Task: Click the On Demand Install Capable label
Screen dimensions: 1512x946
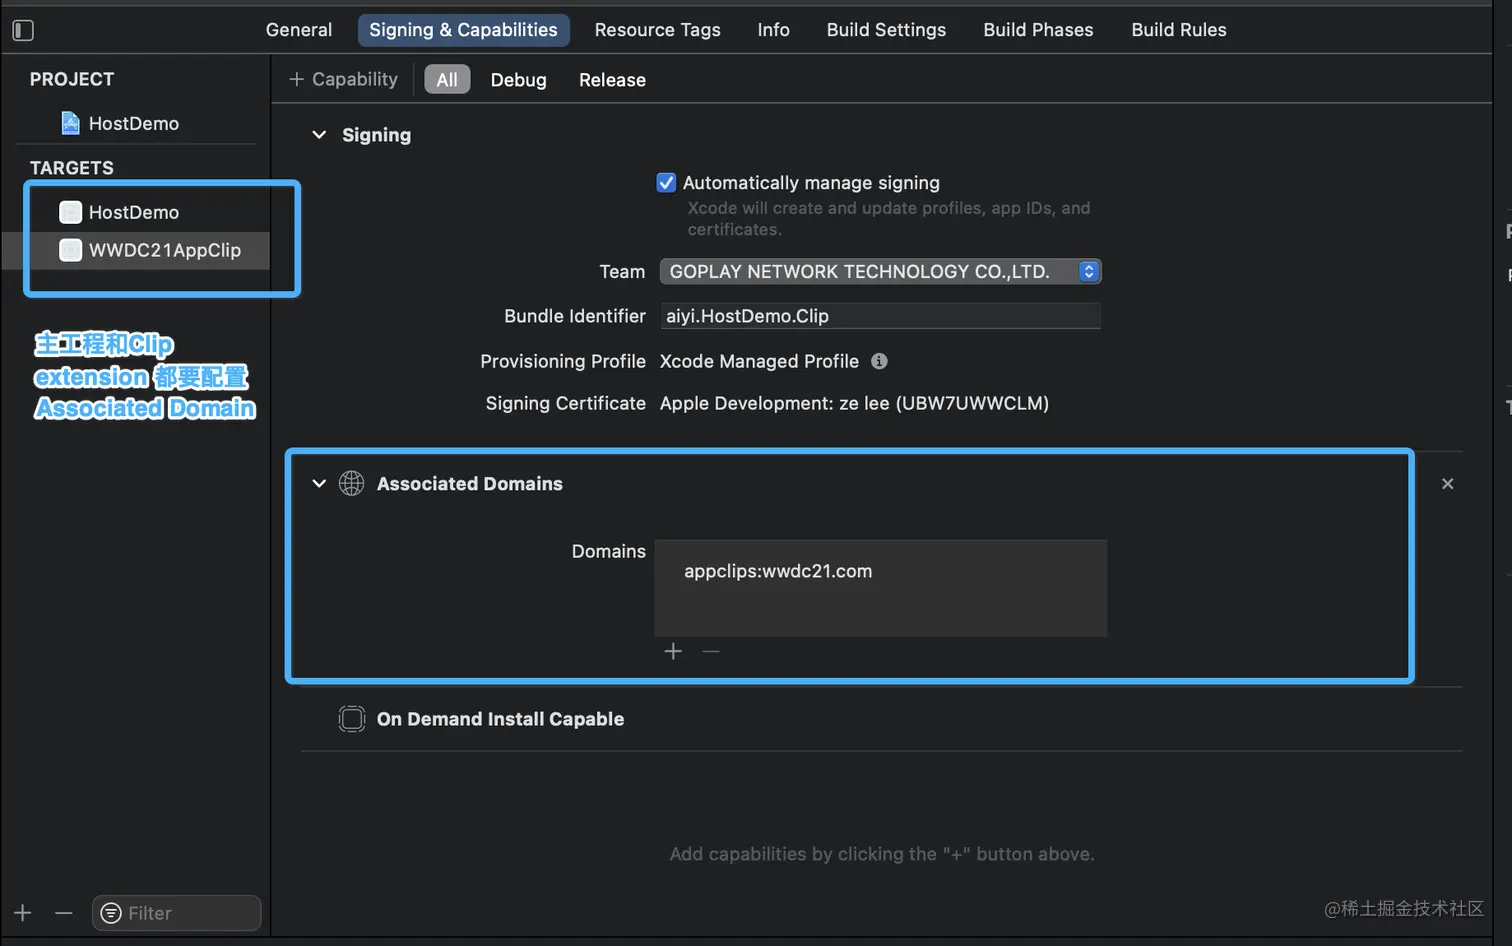Action: pos(500,719)
